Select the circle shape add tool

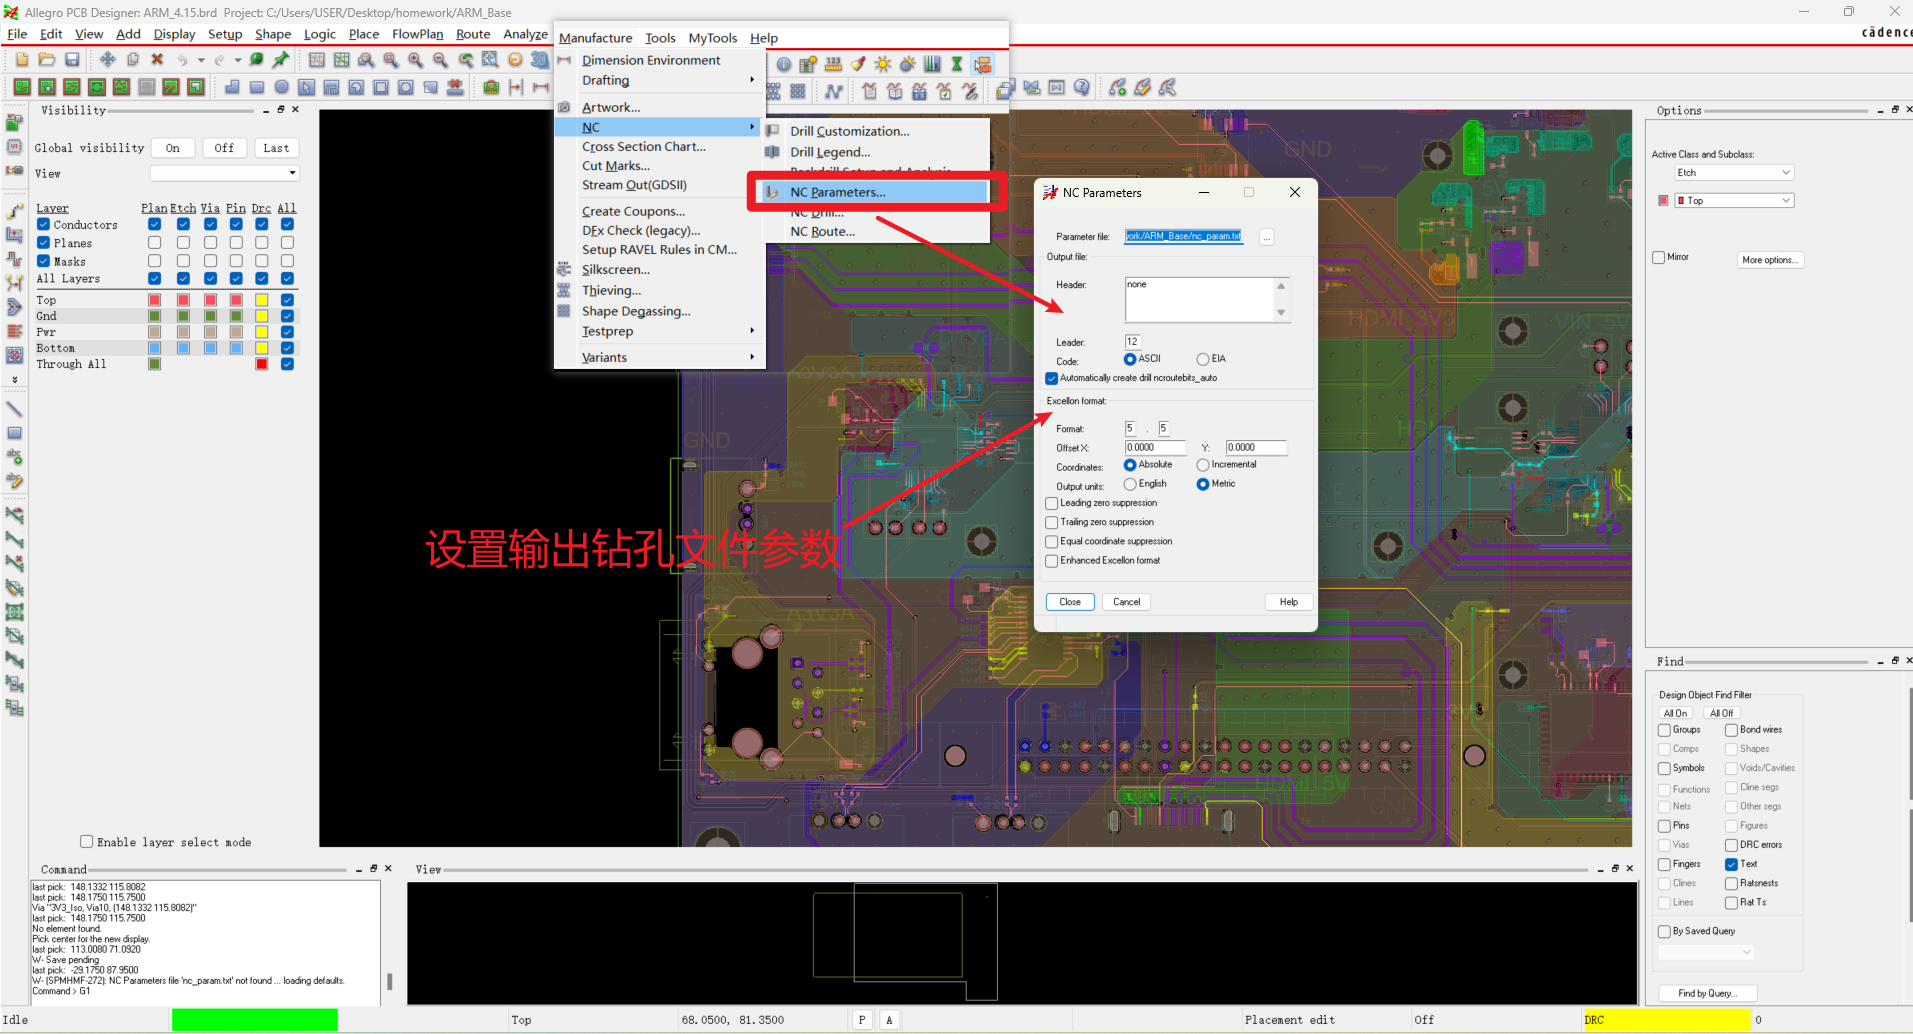click(x=282, y=87)
